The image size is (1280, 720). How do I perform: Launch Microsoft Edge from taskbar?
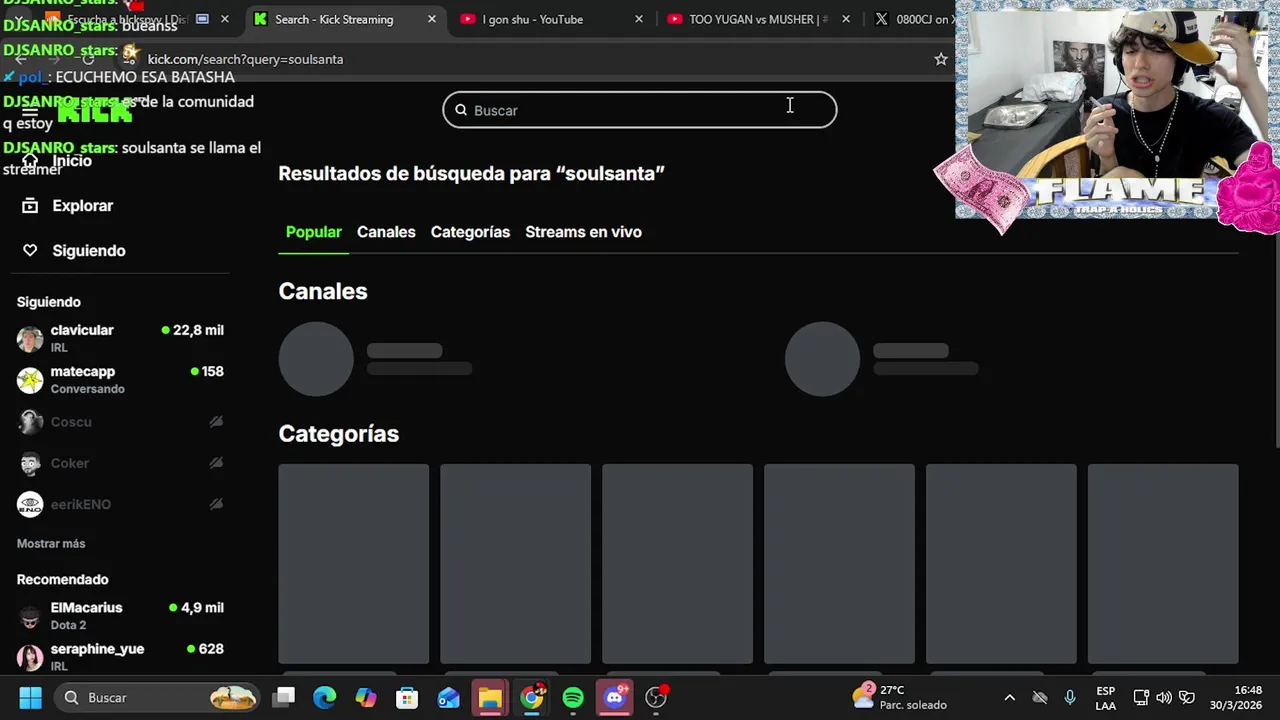click(x=325, y=697)
